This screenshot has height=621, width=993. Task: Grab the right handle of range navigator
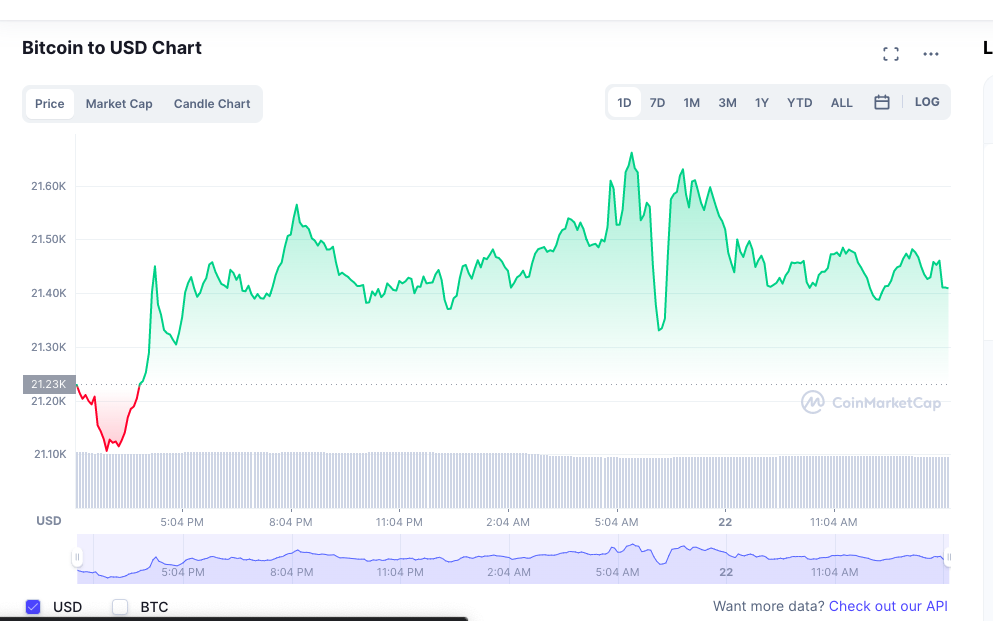pos(948,558)
